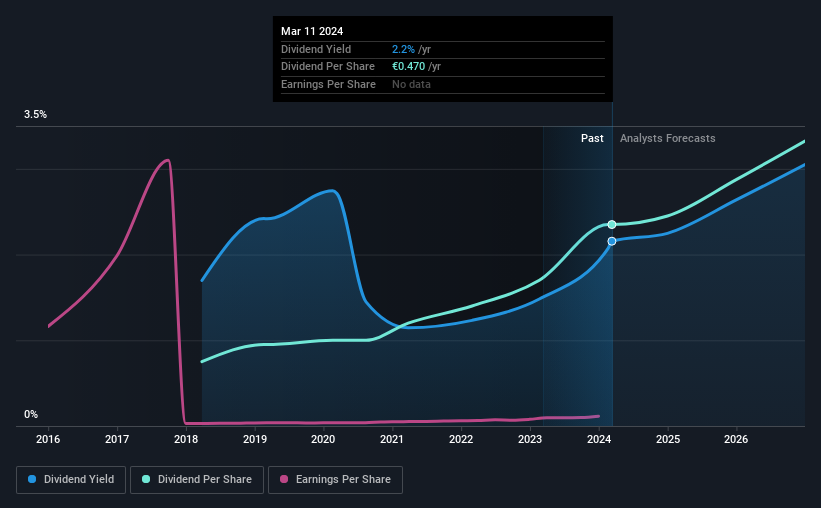
Task: Click the Past region label
Action: click(592, 138)
